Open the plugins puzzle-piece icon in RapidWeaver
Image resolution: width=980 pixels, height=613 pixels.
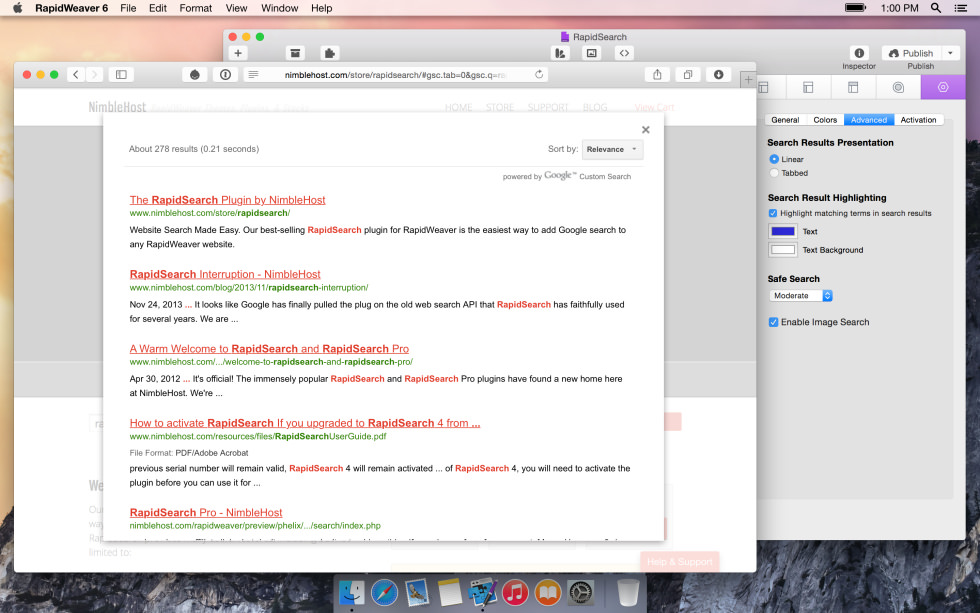coord(329,53)
